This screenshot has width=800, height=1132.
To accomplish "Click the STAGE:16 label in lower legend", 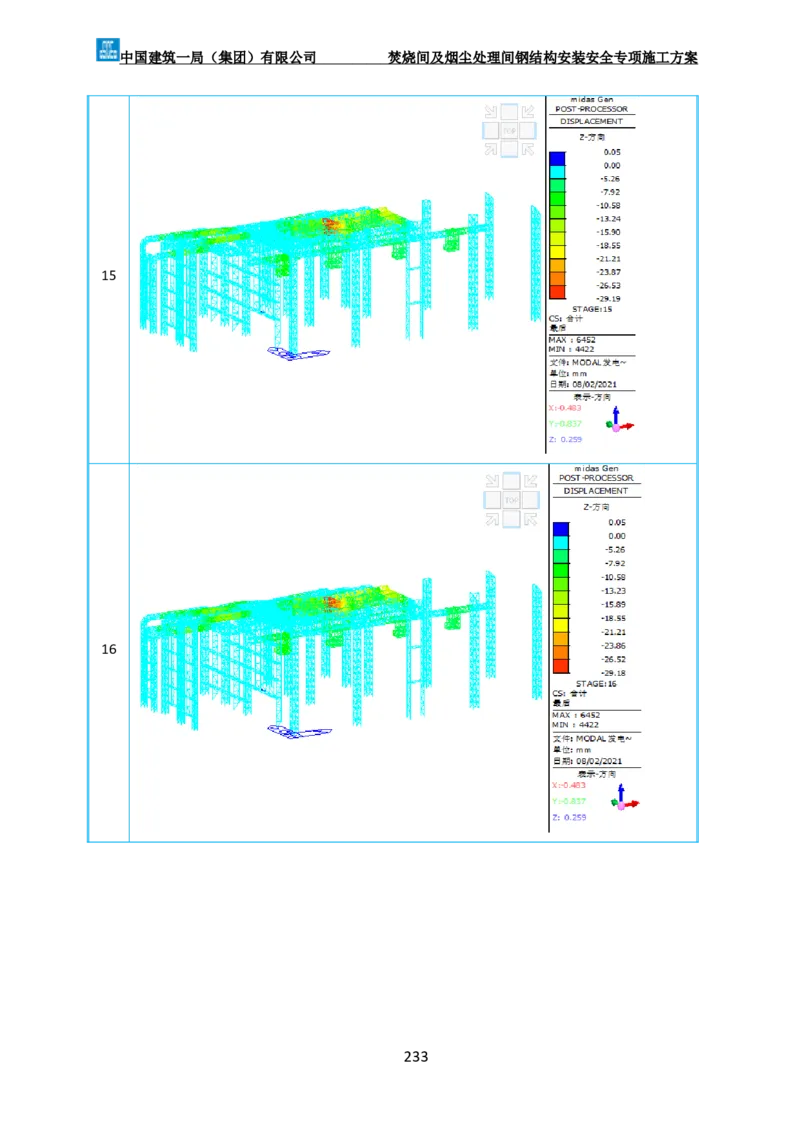I will pyautogui.click(x=597, y=684).
